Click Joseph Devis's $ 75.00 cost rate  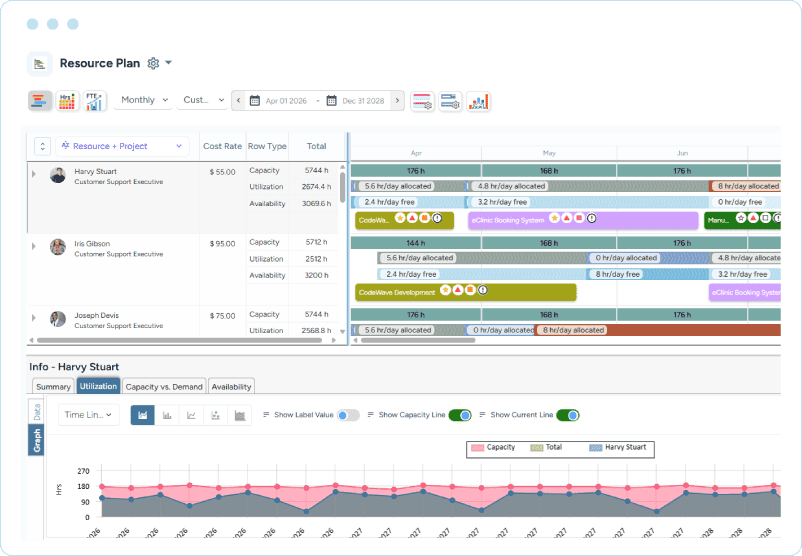pos(222,316)
